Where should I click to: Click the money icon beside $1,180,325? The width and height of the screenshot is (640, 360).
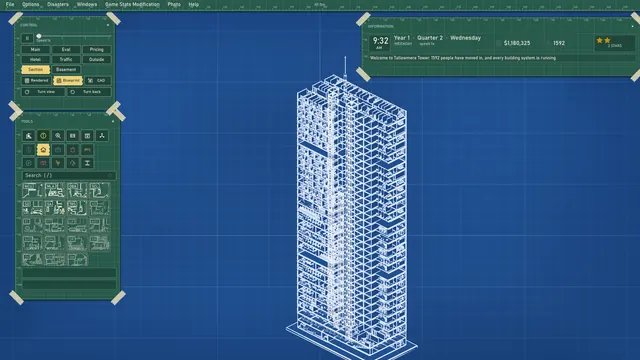click(x=499, y=43)
